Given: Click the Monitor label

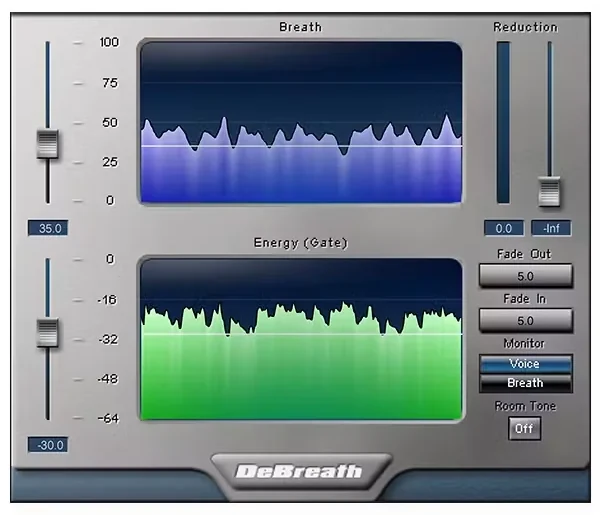Looking at the screenshot, I should [x=524, y=344].
